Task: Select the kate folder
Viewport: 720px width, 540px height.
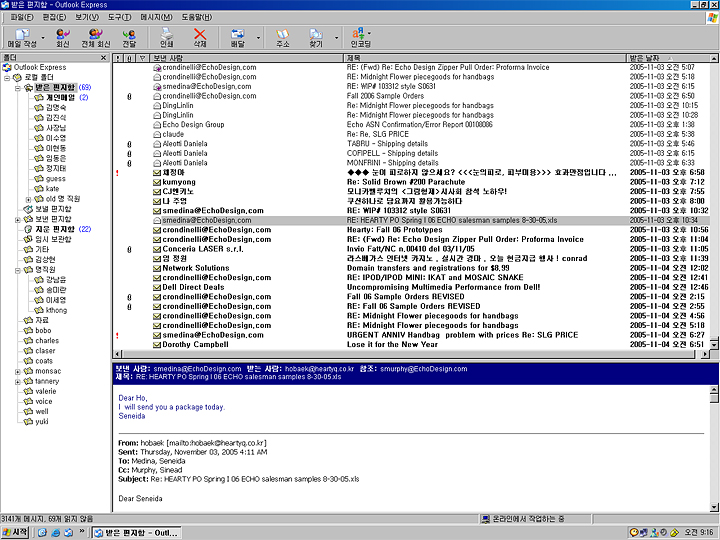Action: pos(47,189)
